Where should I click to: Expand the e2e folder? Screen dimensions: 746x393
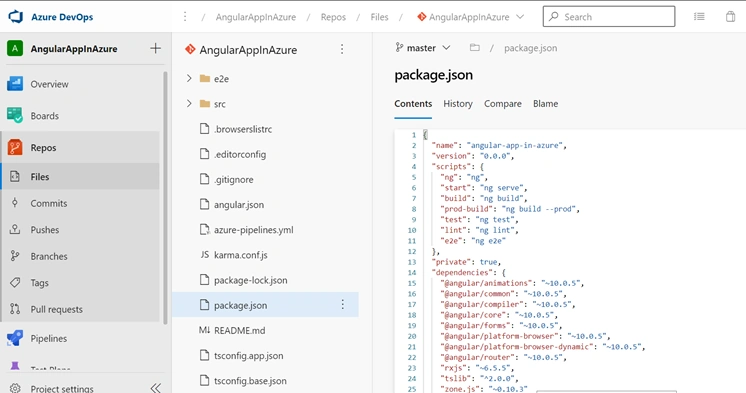(189, 78)
